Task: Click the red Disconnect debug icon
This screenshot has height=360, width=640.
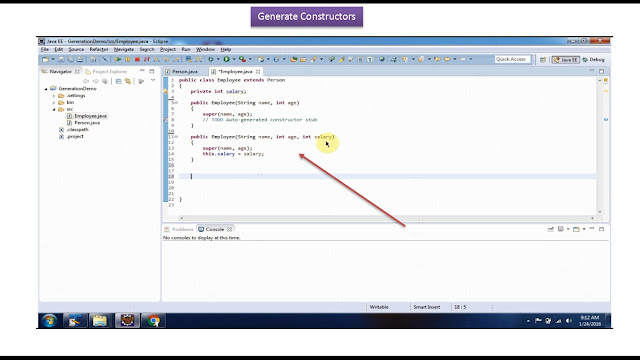Action: point(147,60)
